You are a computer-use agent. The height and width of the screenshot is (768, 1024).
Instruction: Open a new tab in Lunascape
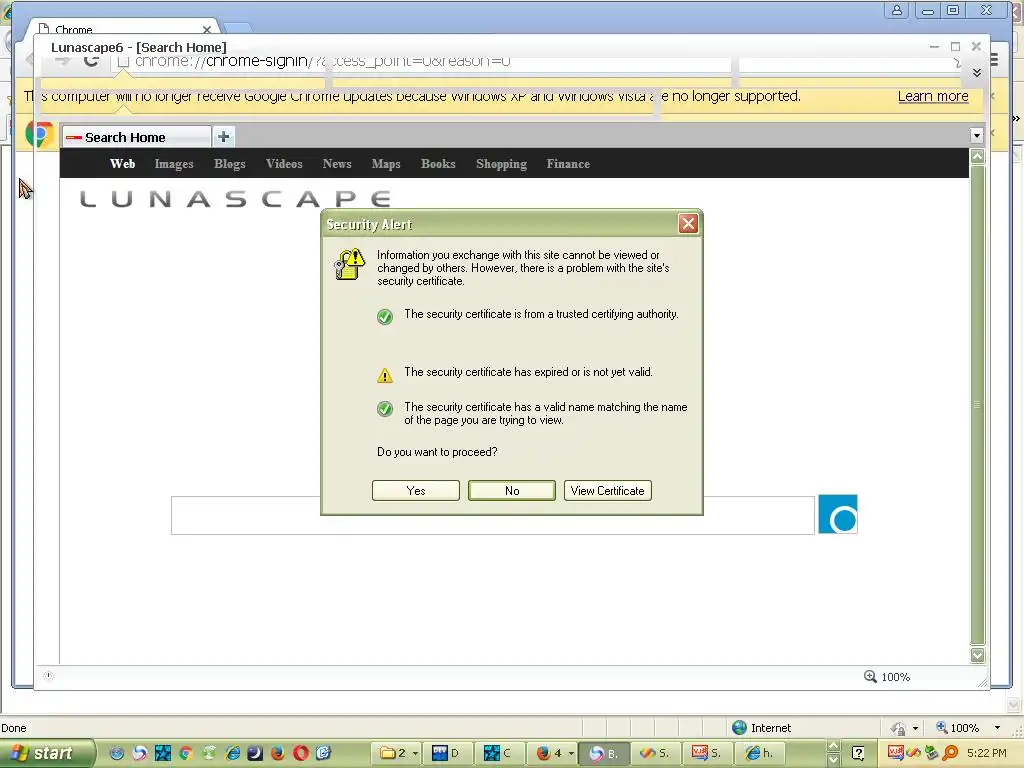pos(223,136)
